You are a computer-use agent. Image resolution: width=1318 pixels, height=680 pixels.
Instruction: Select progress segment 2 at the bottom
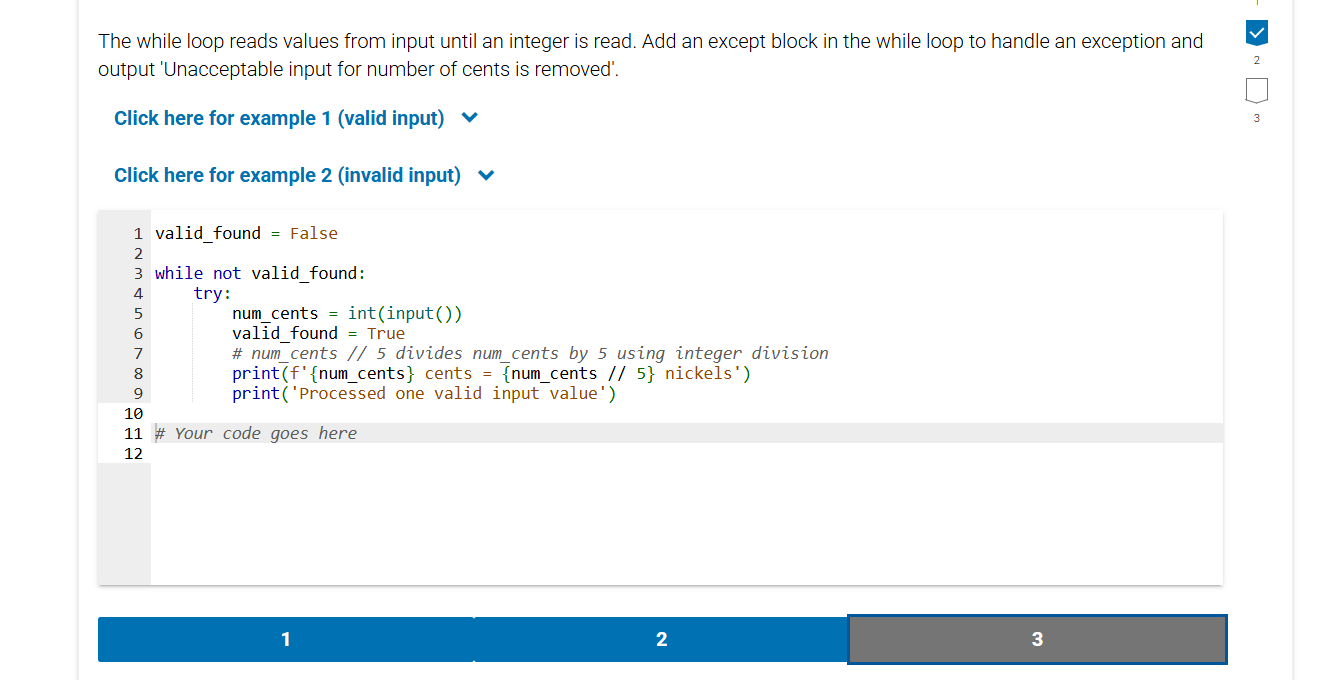click(661, 639)
